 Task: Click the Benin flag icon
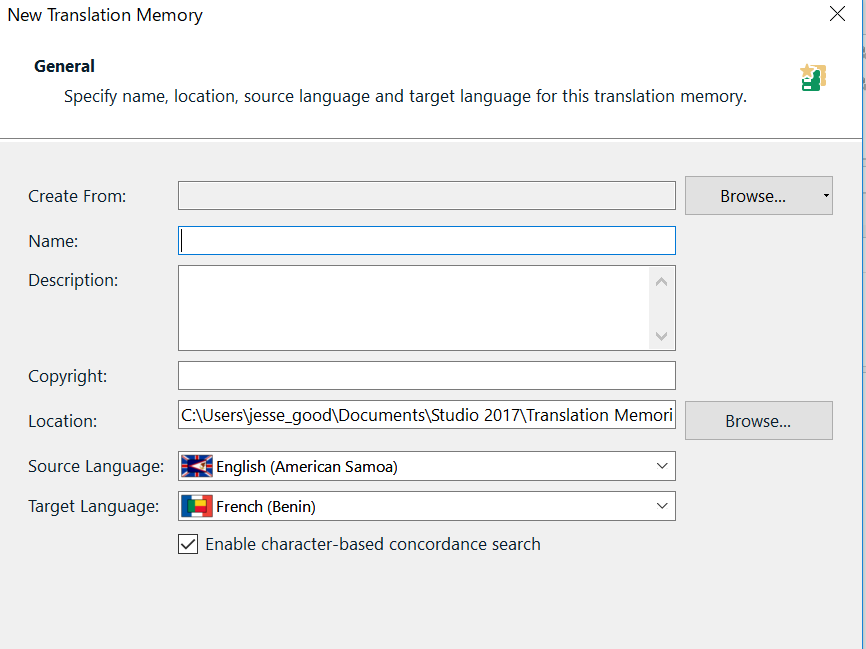[x=197, y=506]
